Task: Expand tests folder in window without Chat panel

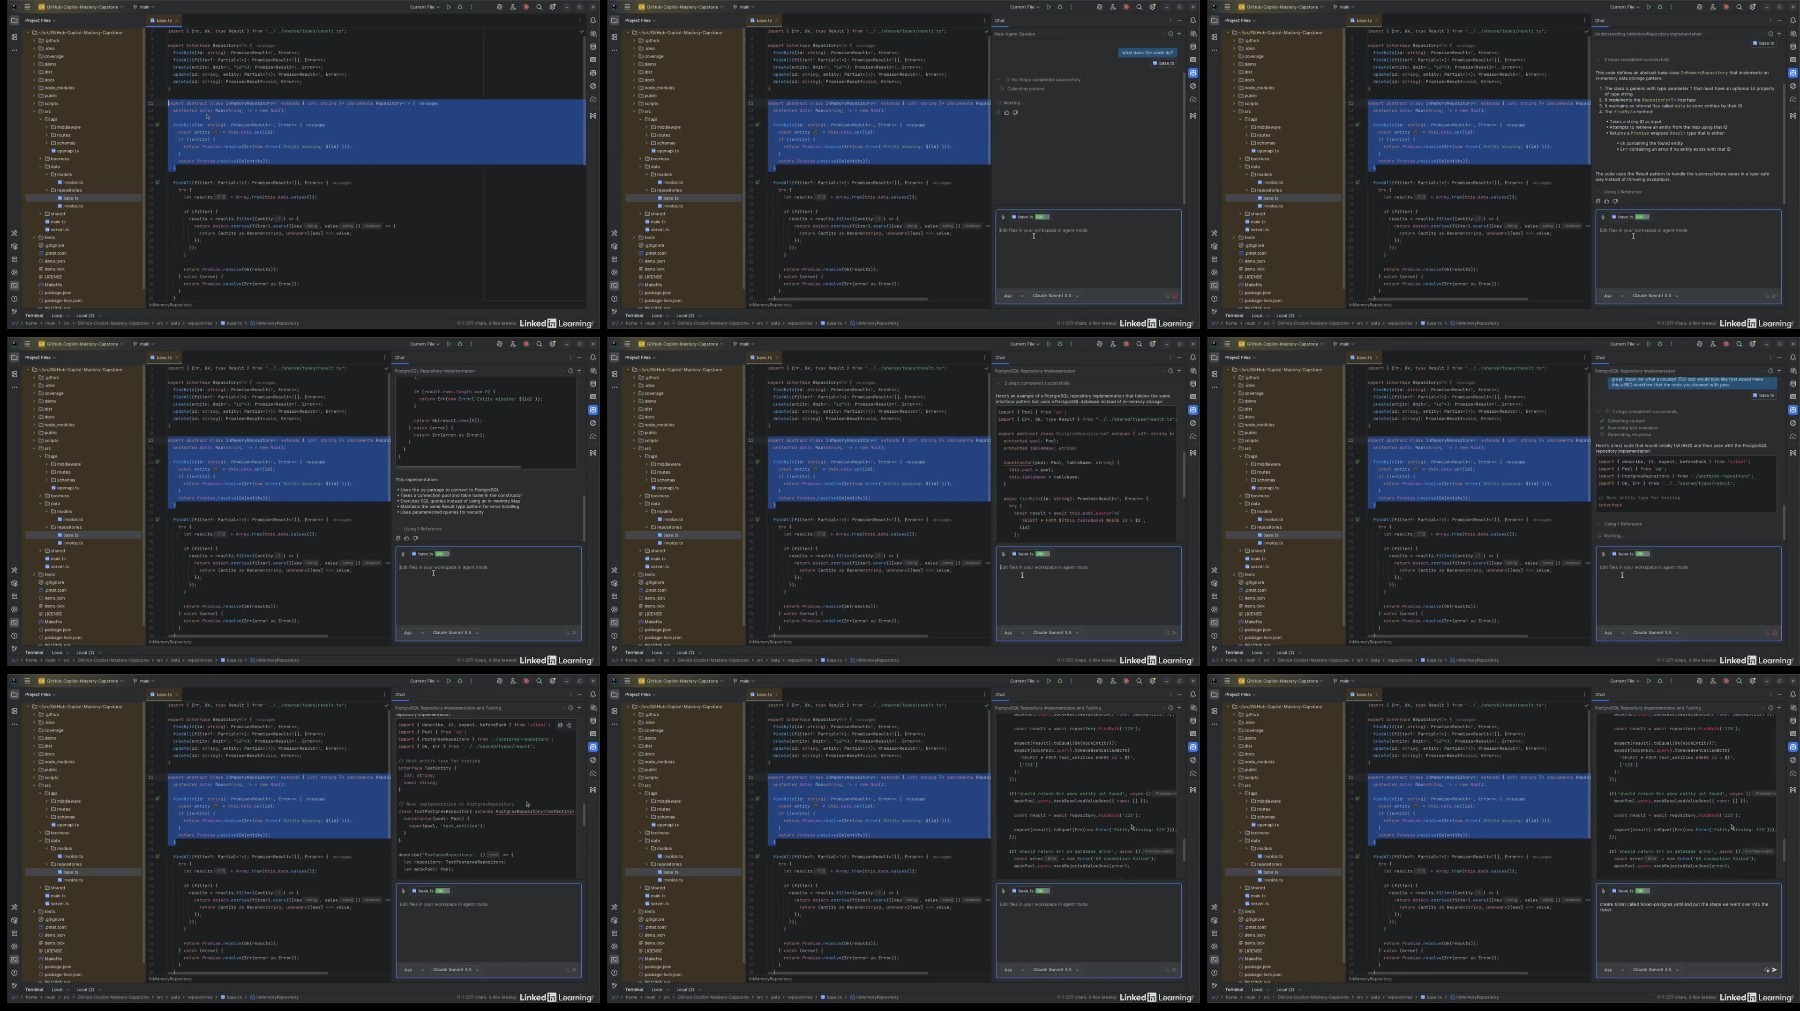Action: [34, 237]
